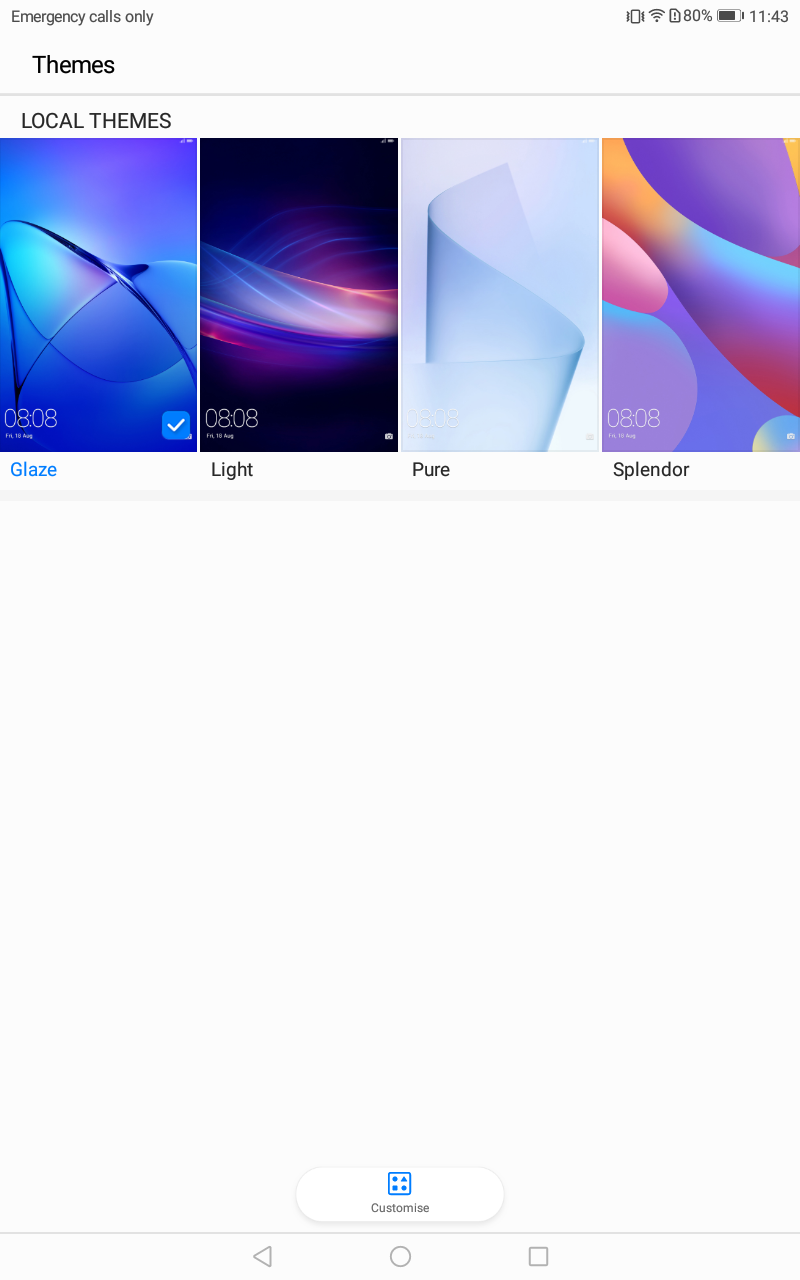The image size is (800, 1280).
Task: Tap the Home navigation circle
Action: 400,1256
